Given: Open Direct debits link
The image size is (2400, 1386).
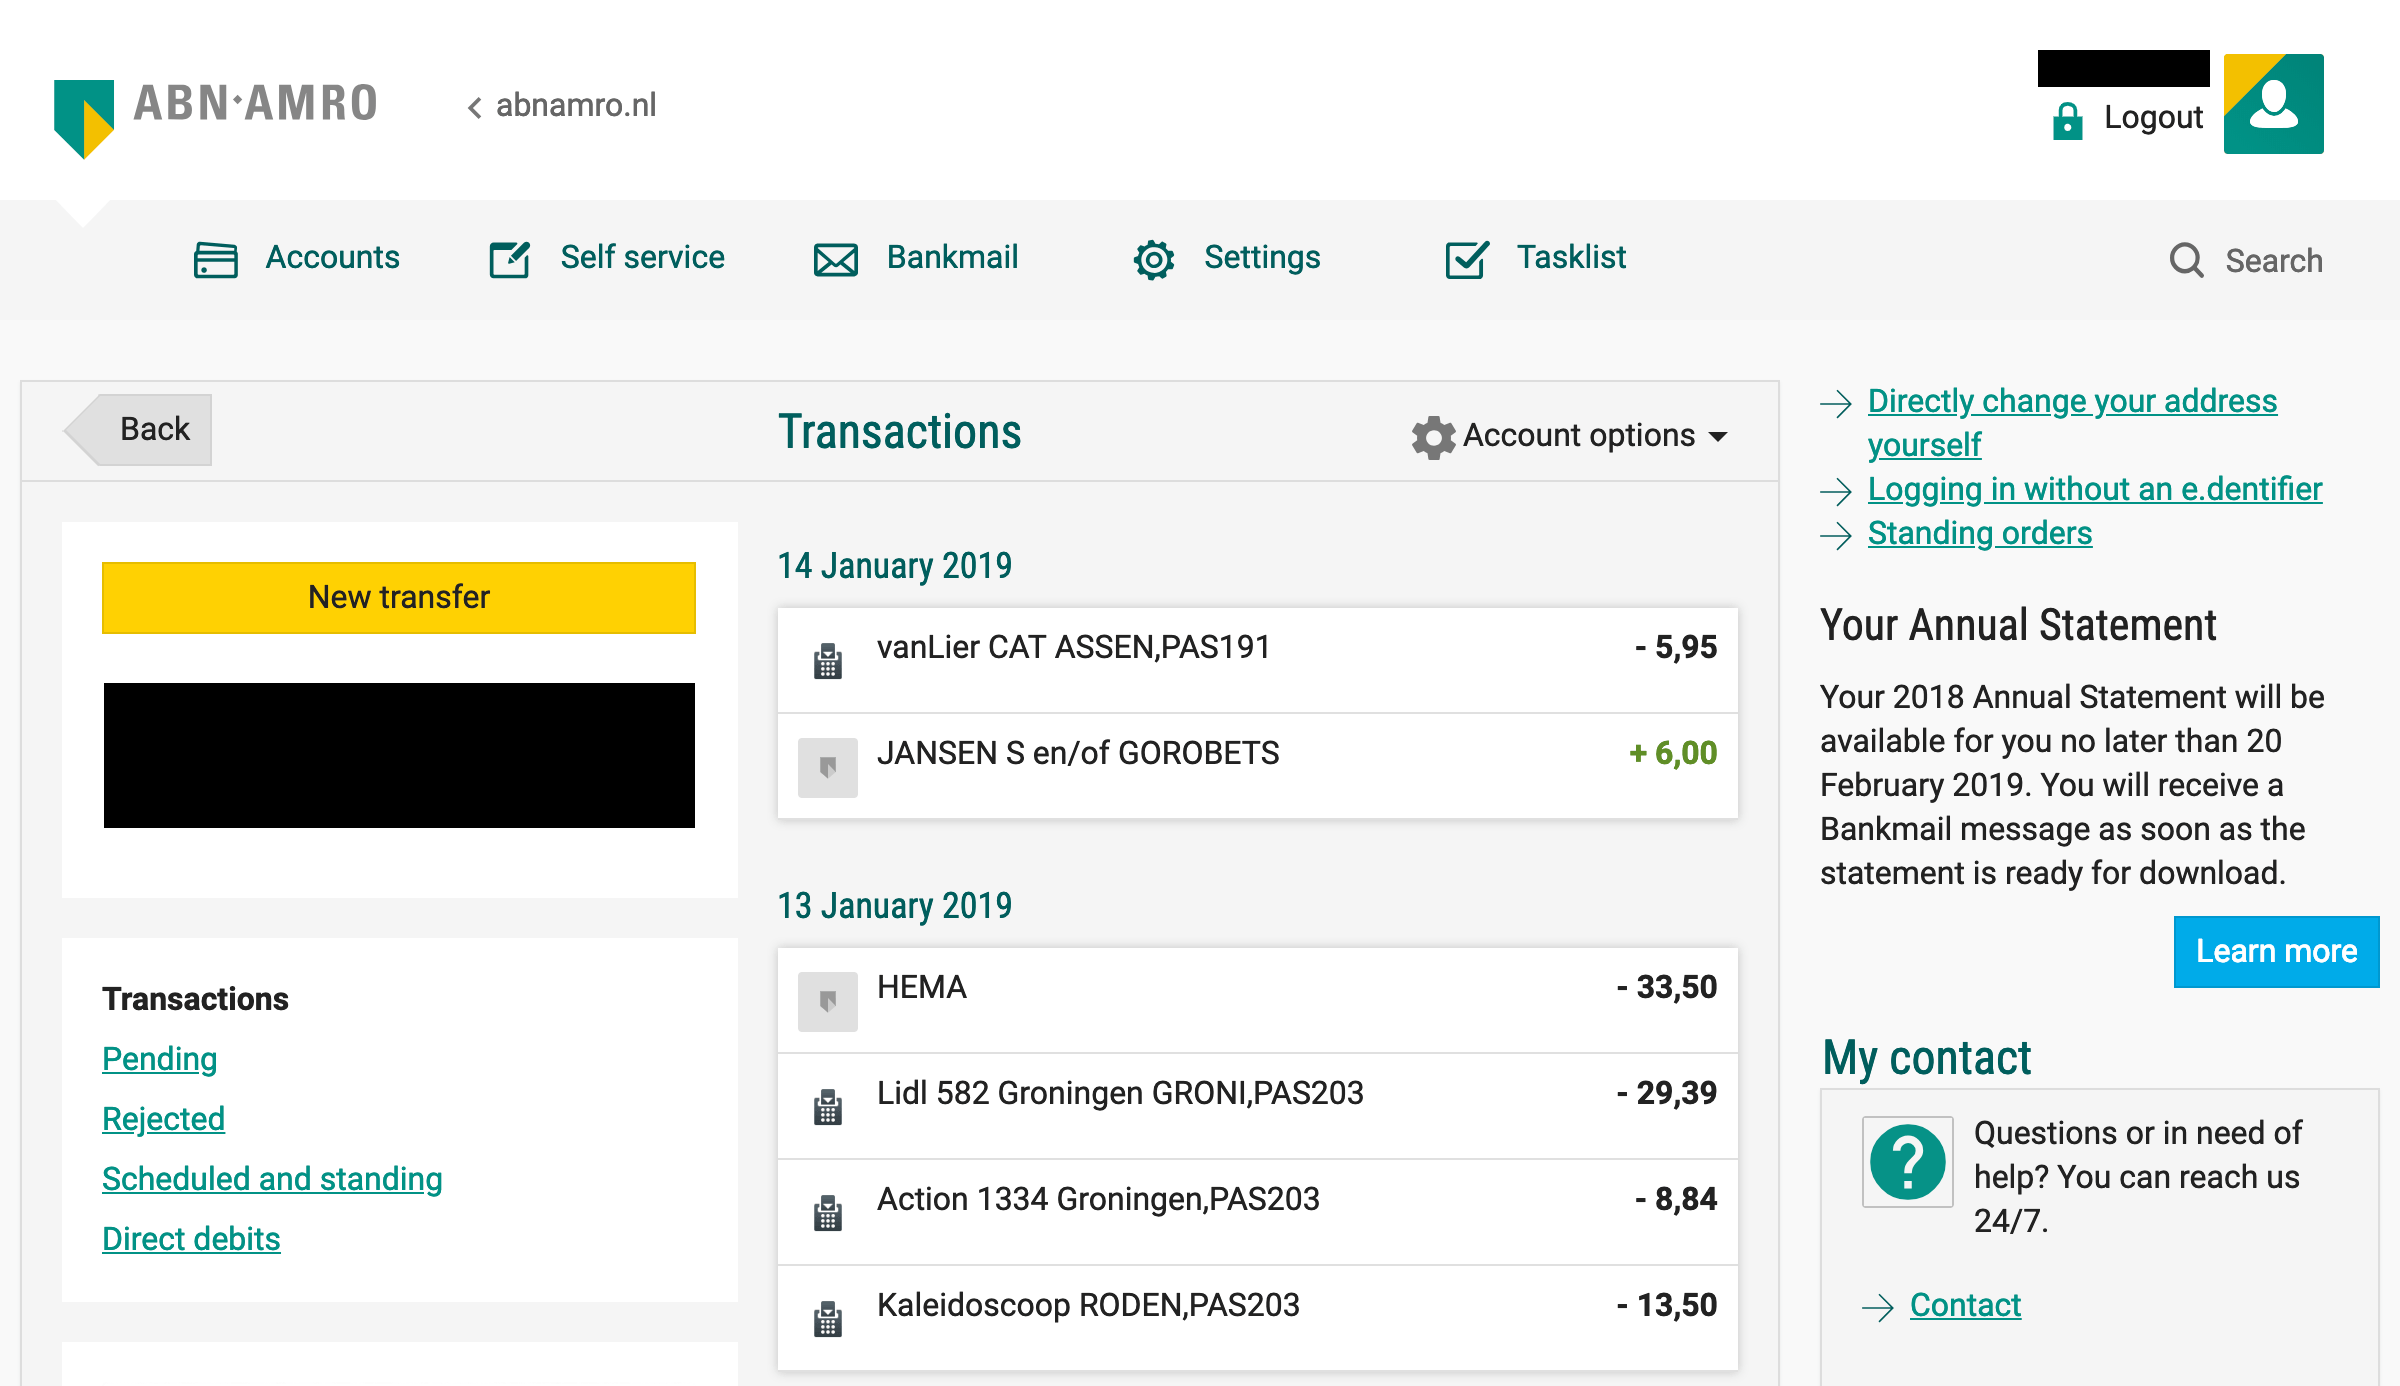Looking at the screenshot, I should pyautogui.click(x=191, y=1239).
